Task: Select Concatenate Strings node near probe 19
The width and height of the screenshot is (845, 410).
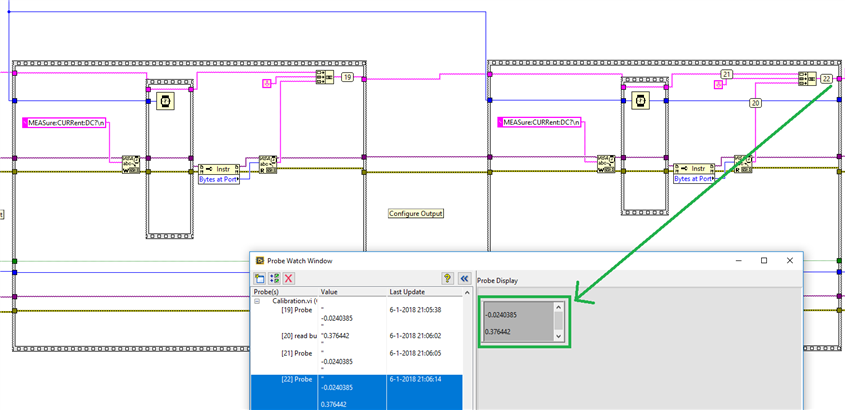Action: point(324,77)
